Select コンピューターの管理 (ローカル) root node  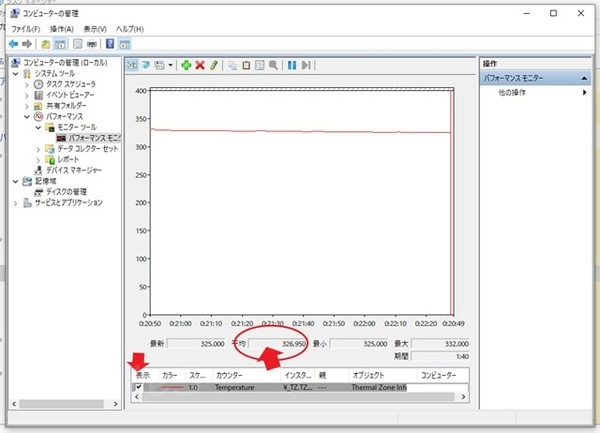(65, 63)
